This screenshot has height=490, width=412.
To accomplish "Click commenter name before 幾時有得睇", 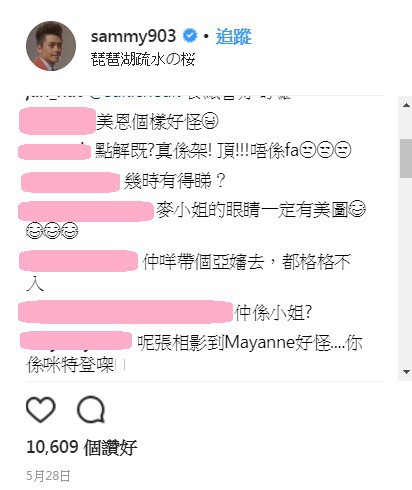I will pos(70,182).
